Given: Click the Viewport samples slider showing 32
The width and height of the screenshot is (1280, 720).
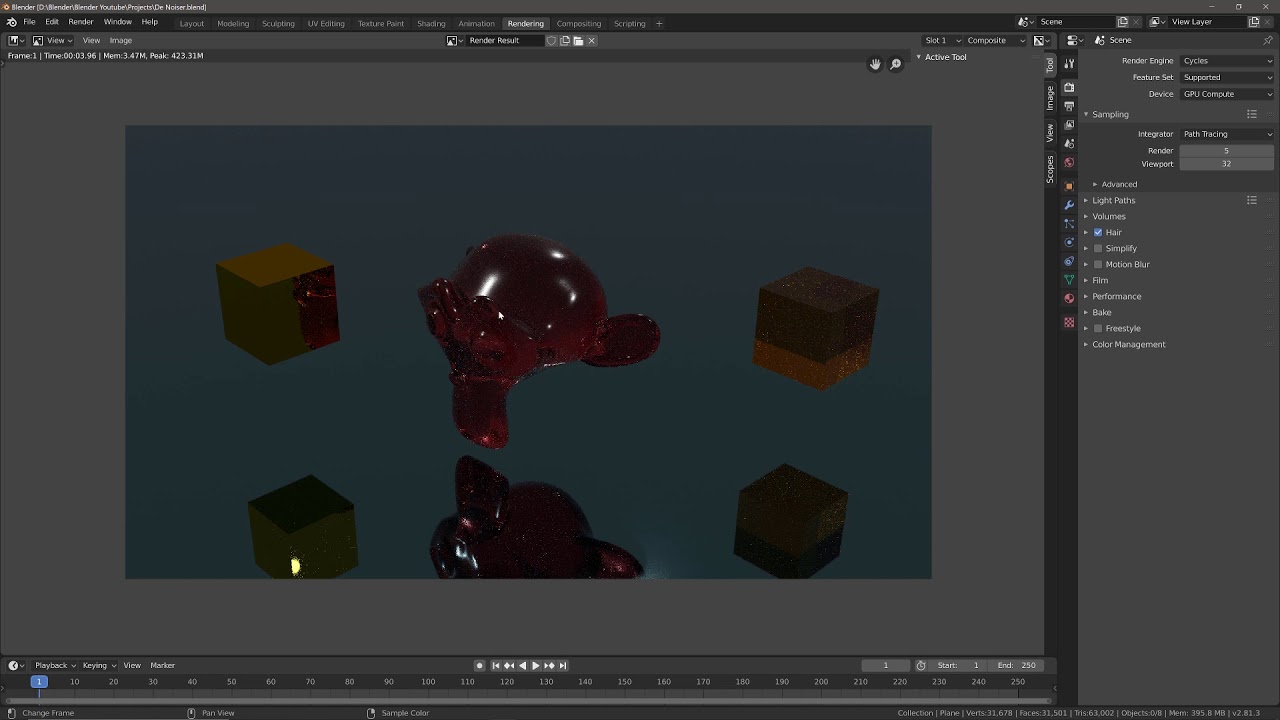Looking at the screenshot, I should (x=1227, y=163).
